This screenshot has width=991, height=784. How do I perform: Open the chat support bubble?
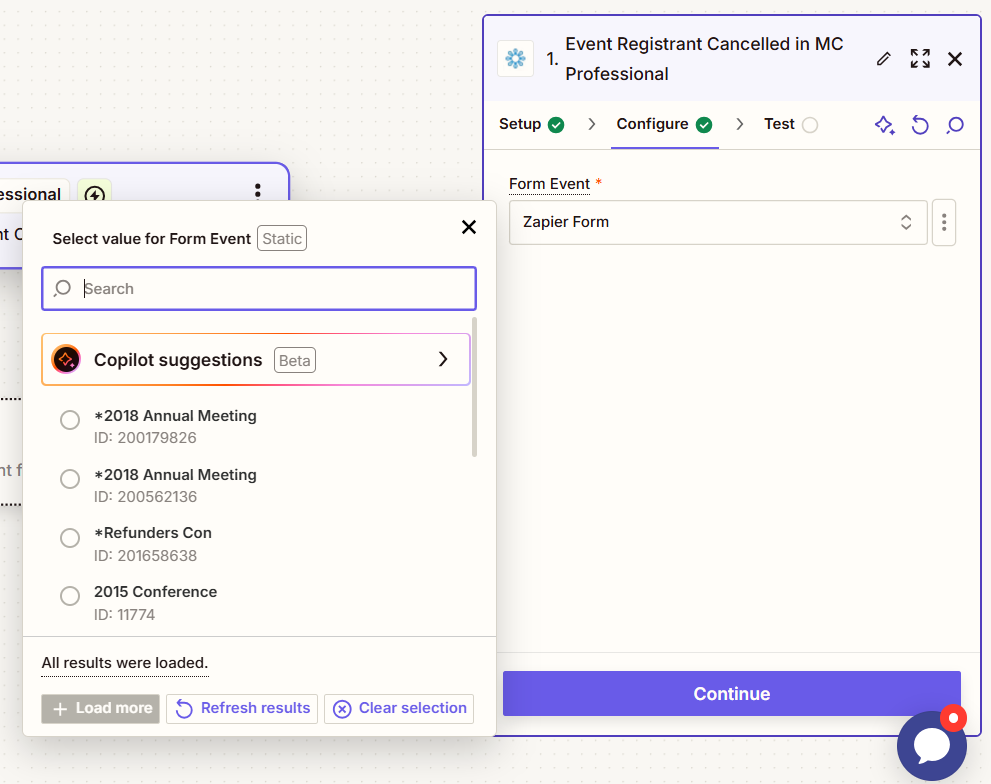coord(932,745)
